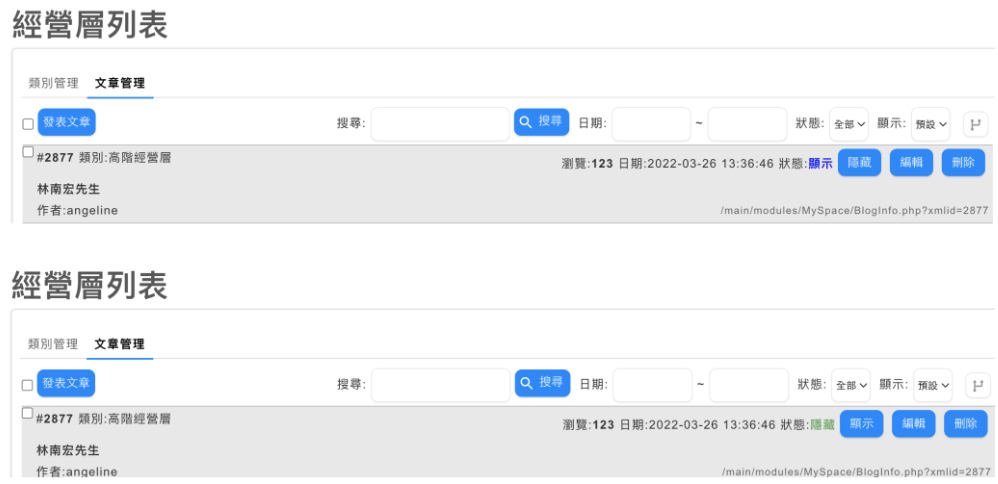Click the blue 顯示 button to show the article
Image resolution: width=998 pixels, height=484 pixels.
pyautogui.click(x=861, y=424)
